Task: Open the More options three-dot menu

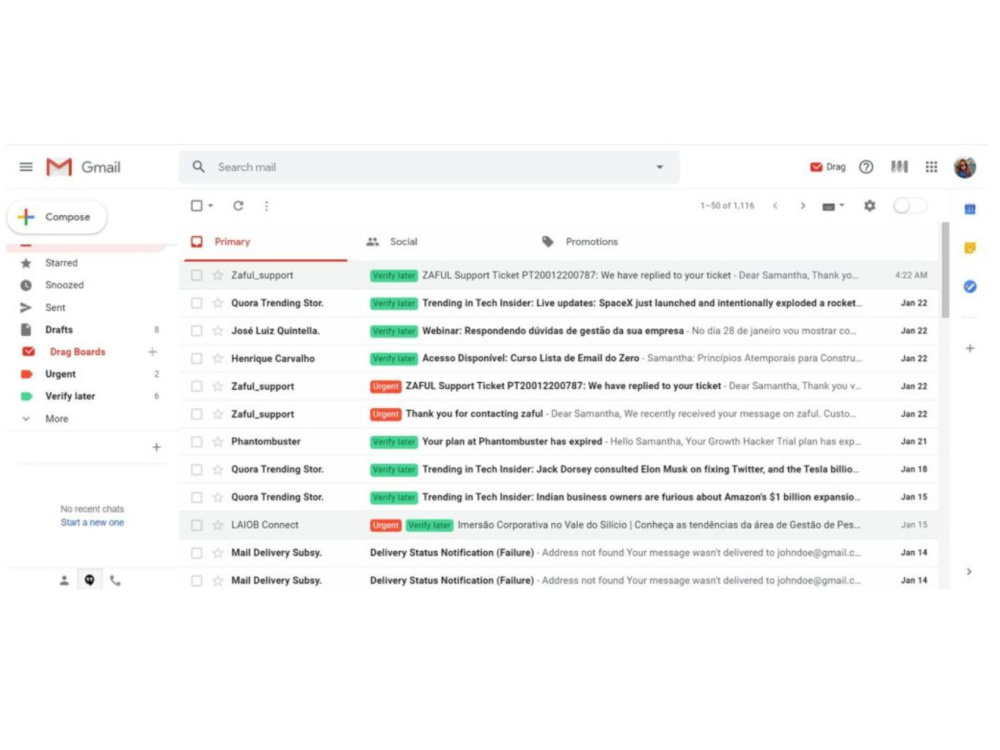Action: click(x=267, y=206)
